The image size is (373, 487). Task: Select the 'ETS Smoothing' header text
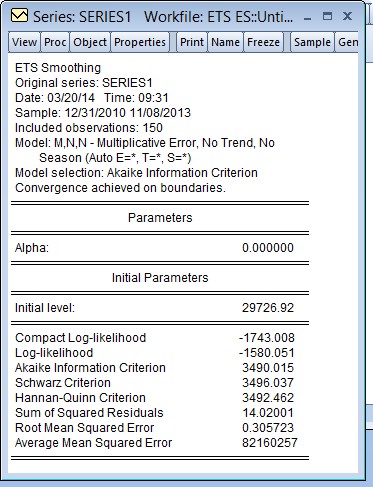point(58,68)
